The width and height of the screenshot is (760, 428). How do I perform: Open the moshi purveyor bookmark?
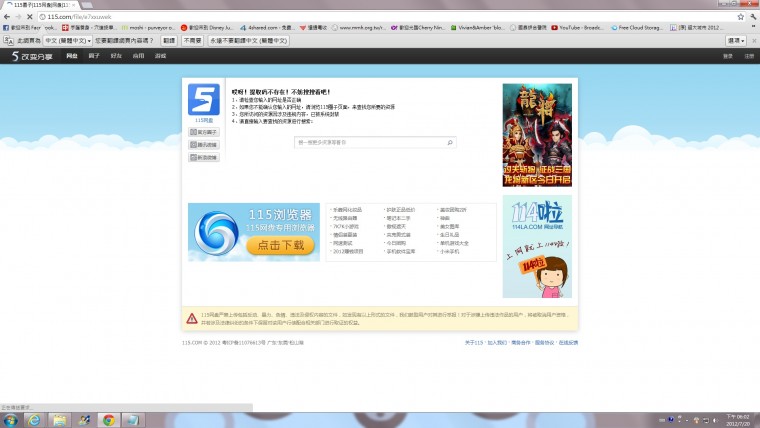coord(148,28)
